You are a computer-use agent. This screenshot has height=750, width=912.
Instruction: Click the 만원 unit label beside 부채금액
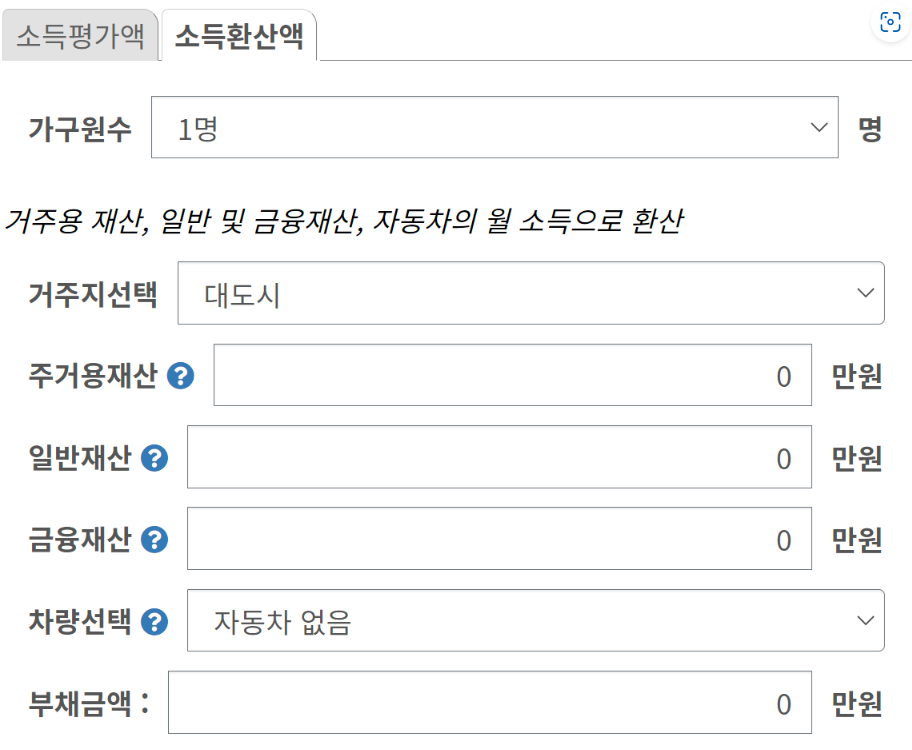click(855, 702)
